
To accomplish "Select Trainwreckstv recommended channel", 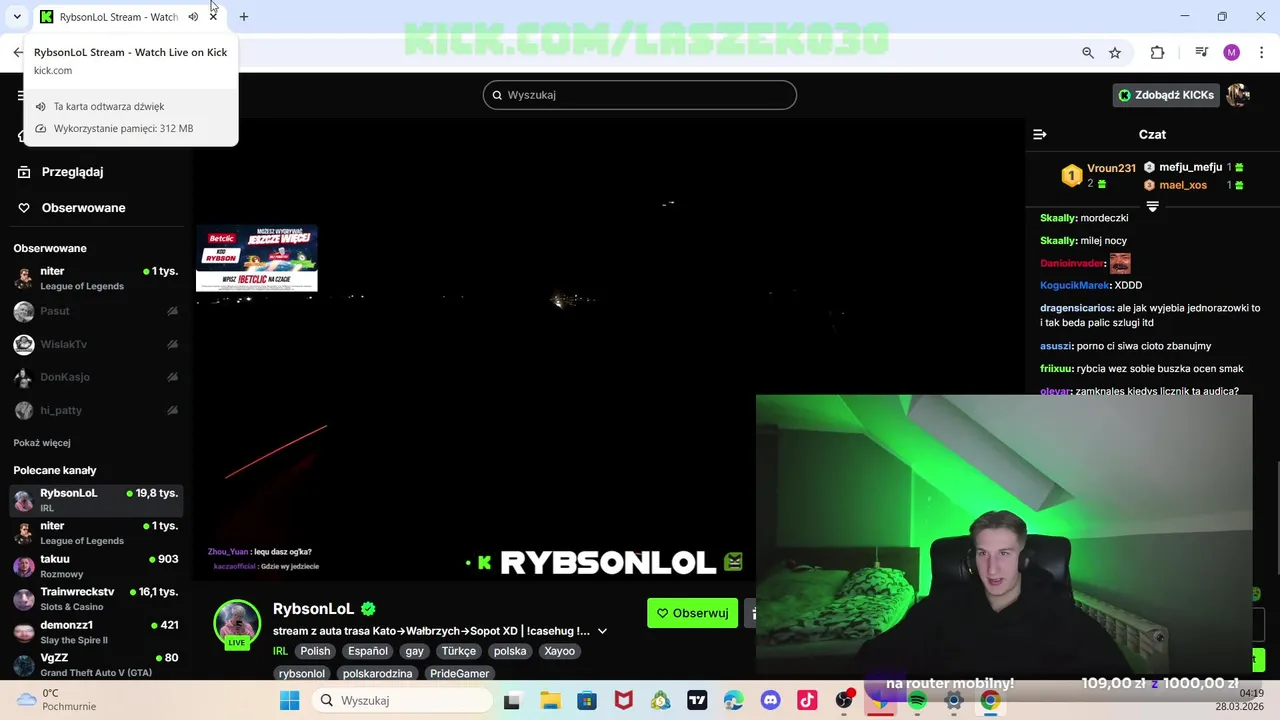I will [96, 599].
